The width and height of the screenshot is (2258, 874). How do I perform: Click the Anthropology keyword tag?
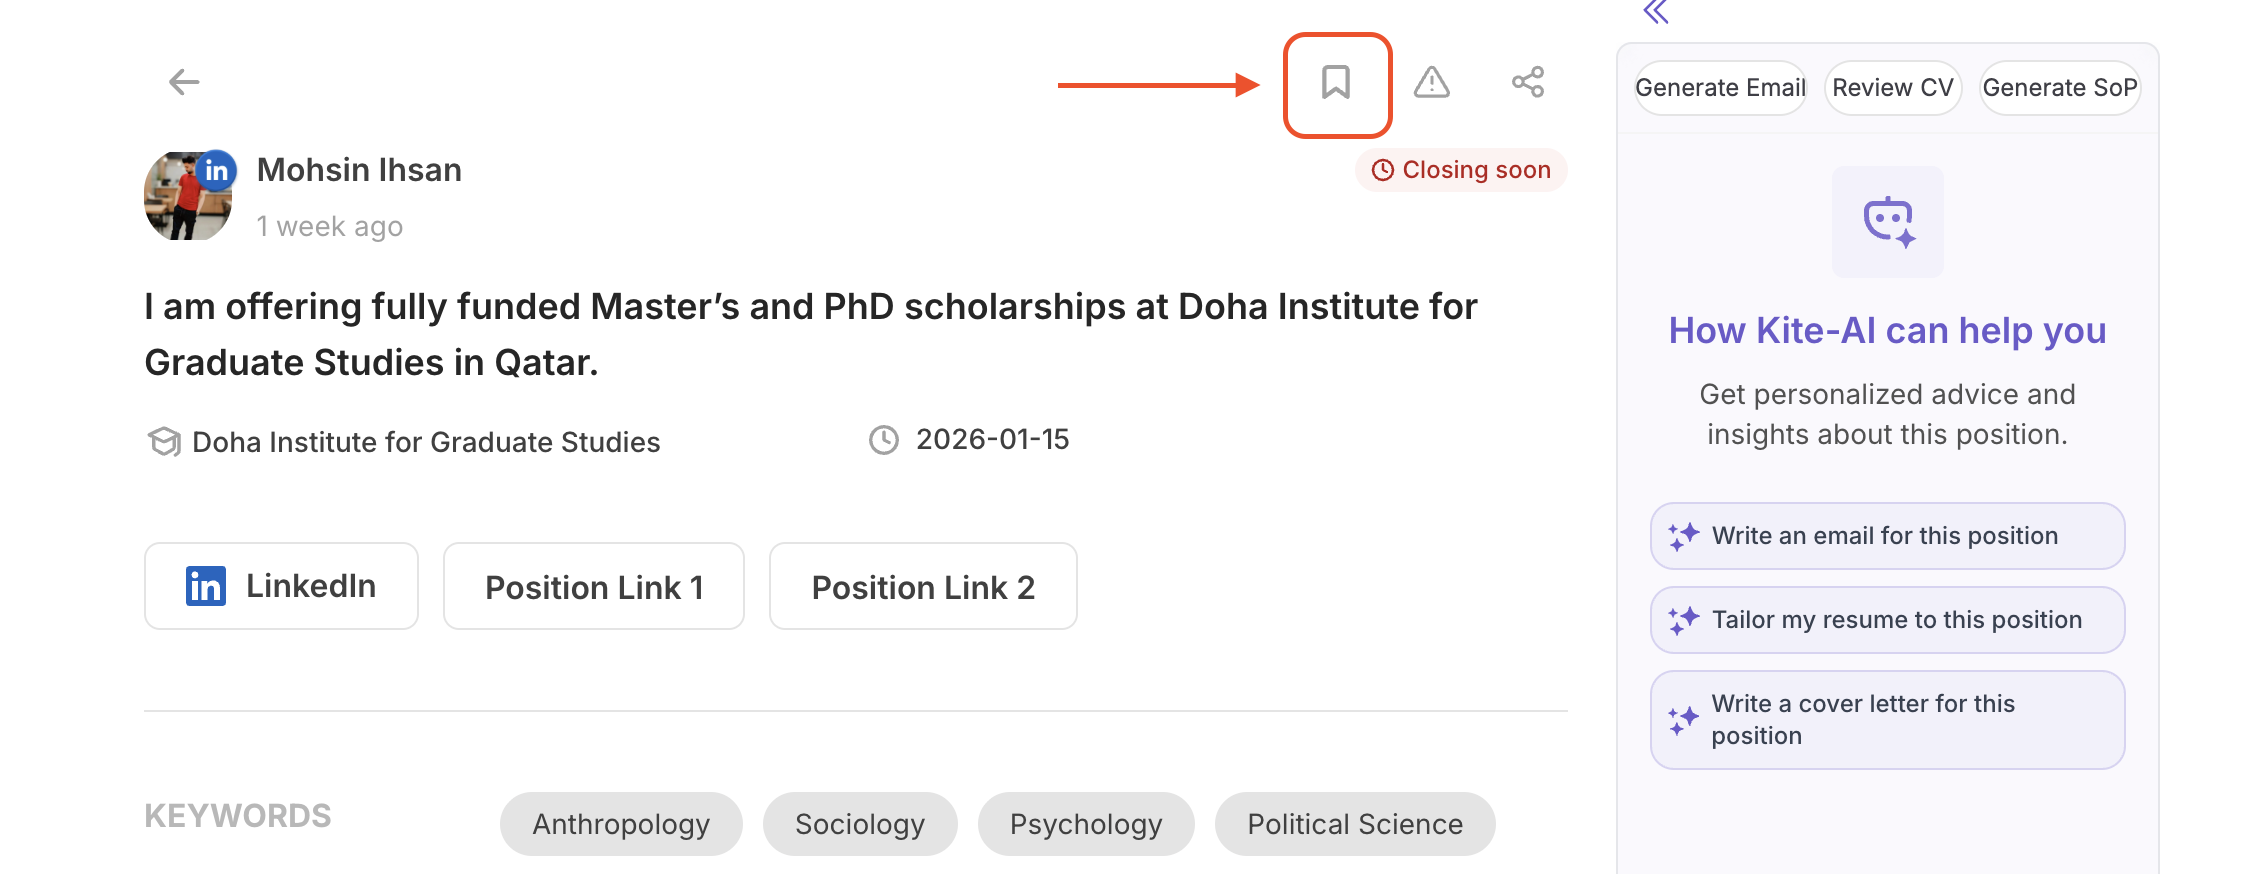(621, 824)
